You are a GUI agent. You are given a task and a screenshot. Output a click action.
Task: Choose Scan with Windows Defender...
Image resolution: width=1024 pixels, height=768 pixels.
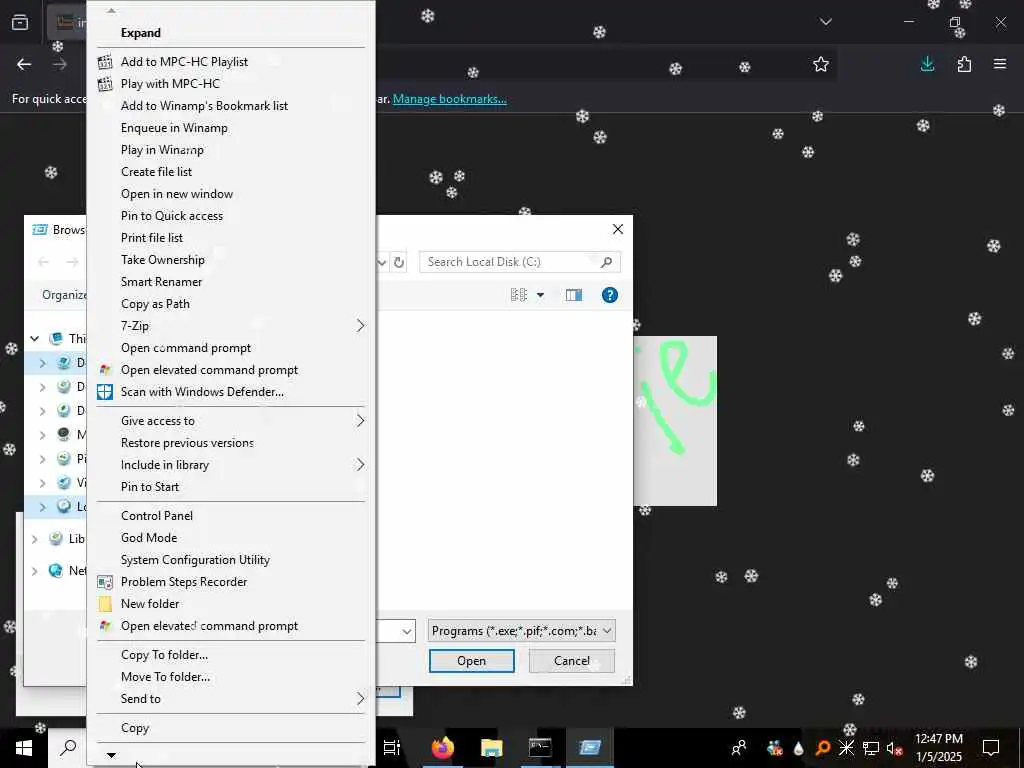[202, 392]
